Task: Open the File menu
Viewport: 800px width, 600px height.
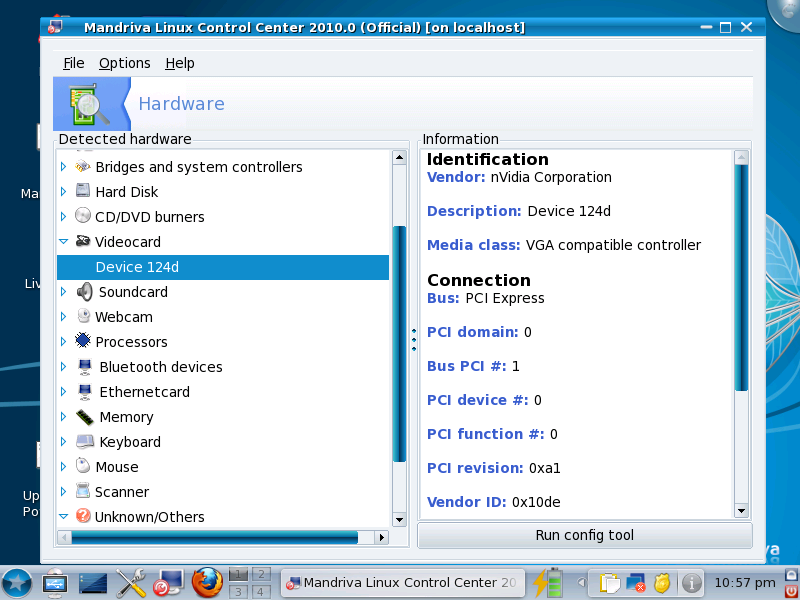Action: (73, 63)
